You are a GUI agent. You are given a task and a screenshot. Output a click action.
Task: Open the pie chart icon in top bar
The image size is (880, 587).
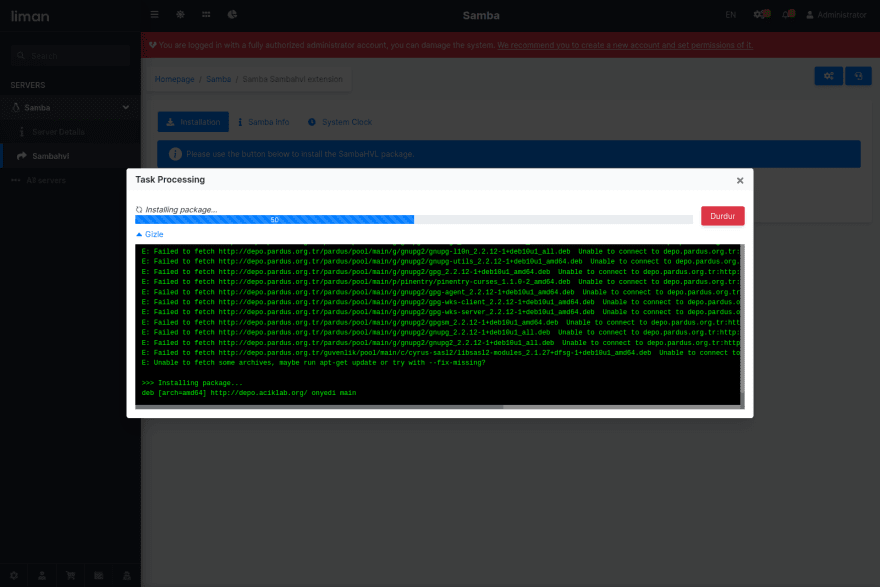coord(232,15)
